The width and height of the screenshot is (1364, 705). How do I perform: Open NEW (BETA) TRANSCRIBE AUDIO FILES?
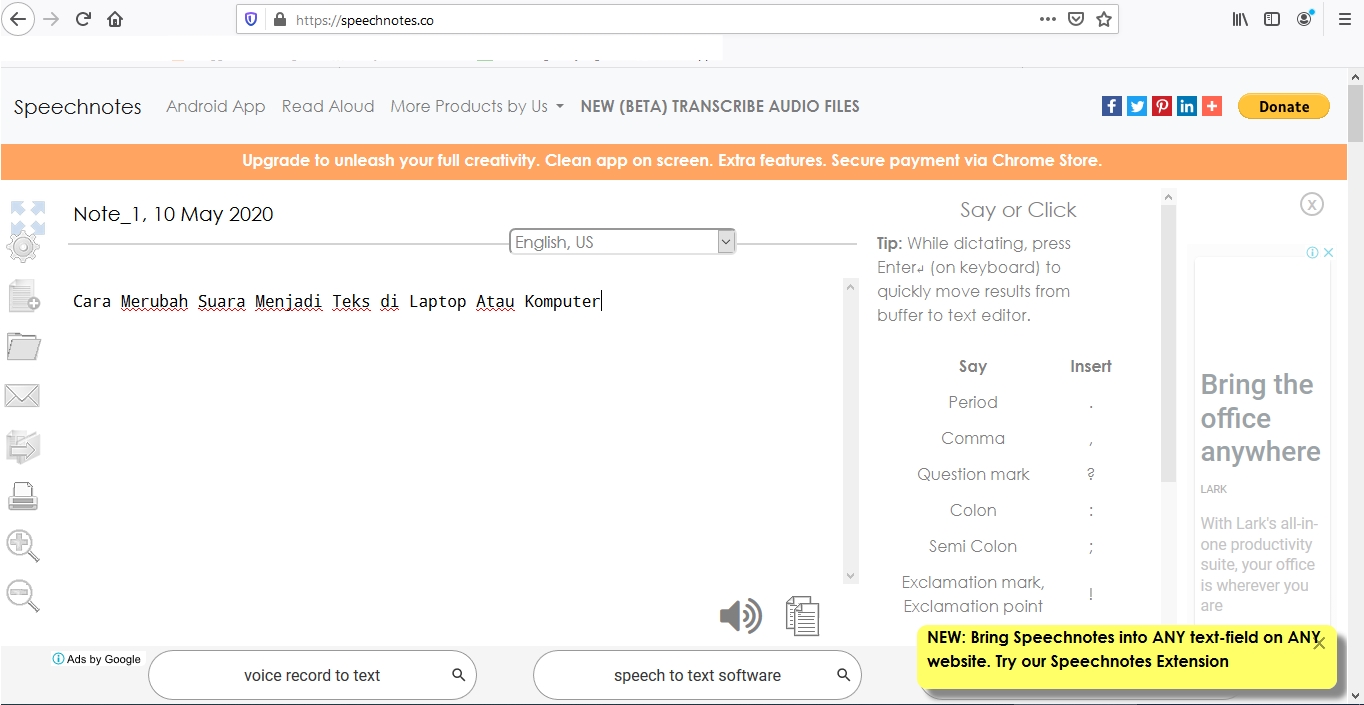pos(720,106)
